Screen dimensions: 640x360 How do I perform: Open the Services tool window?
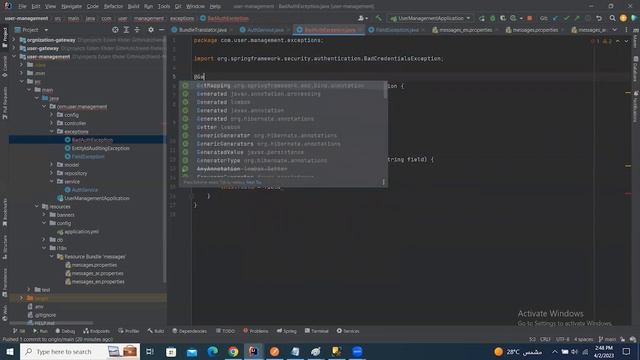pos(348,331)
